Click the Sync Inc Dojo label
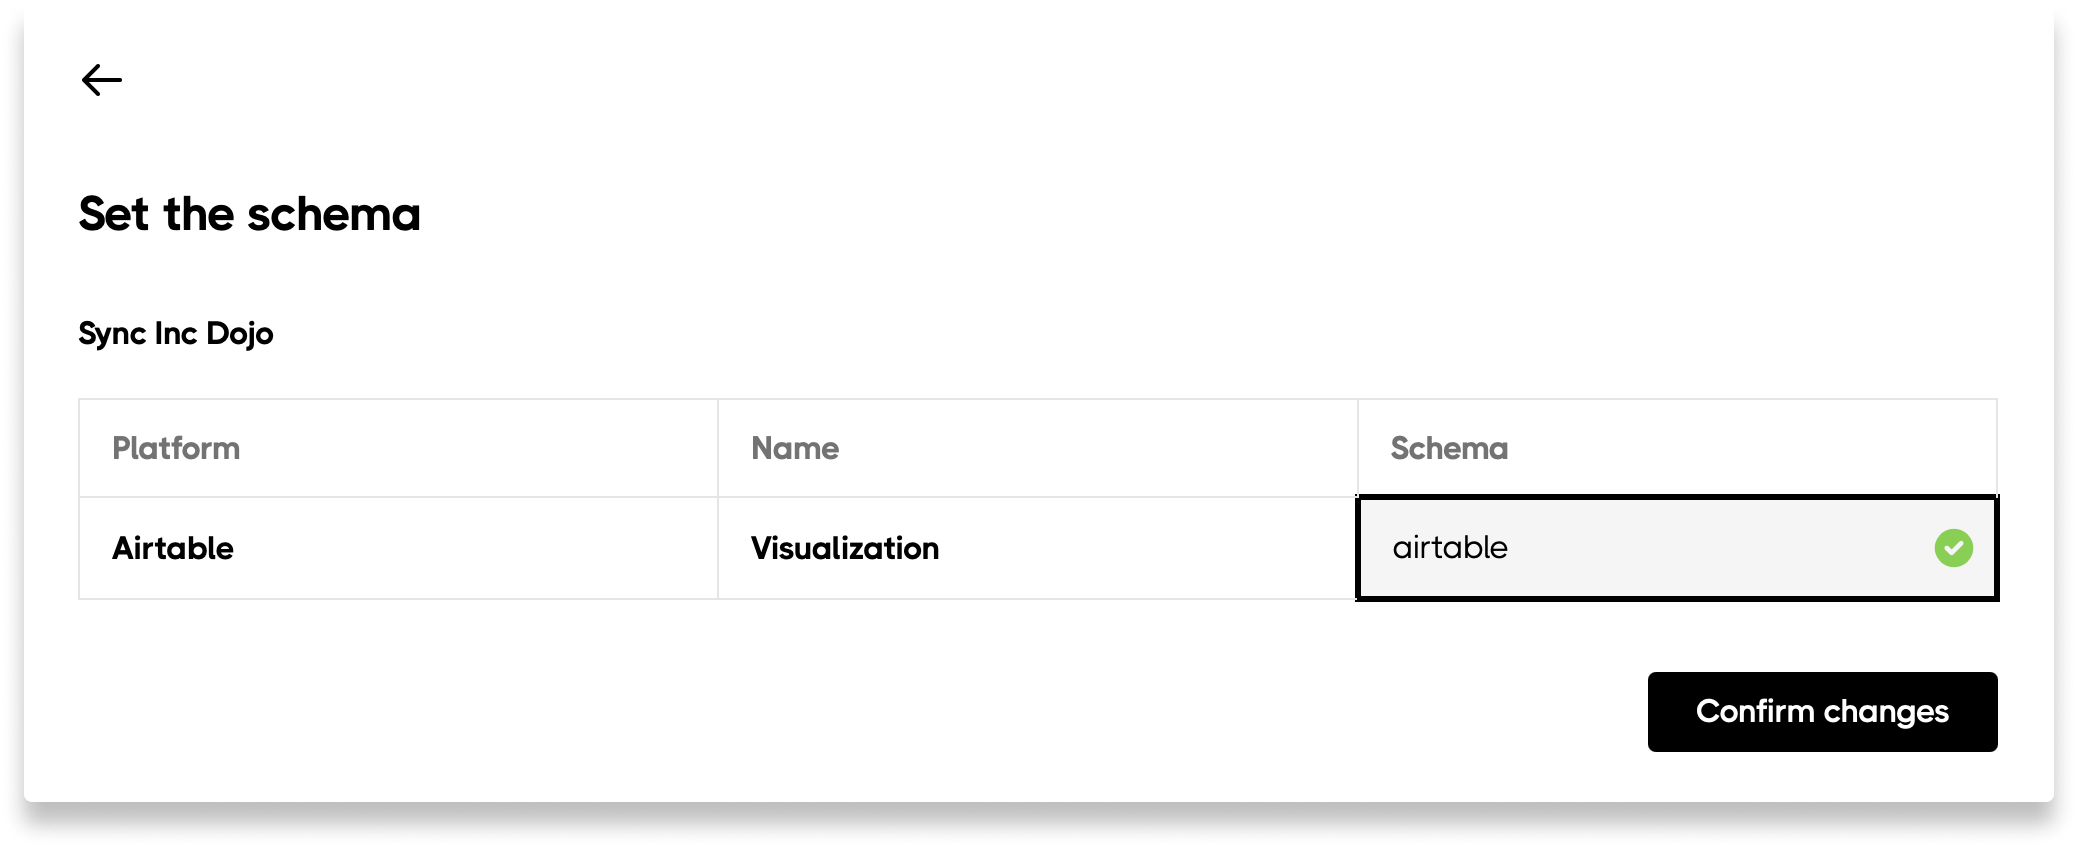 coord(176,333)
